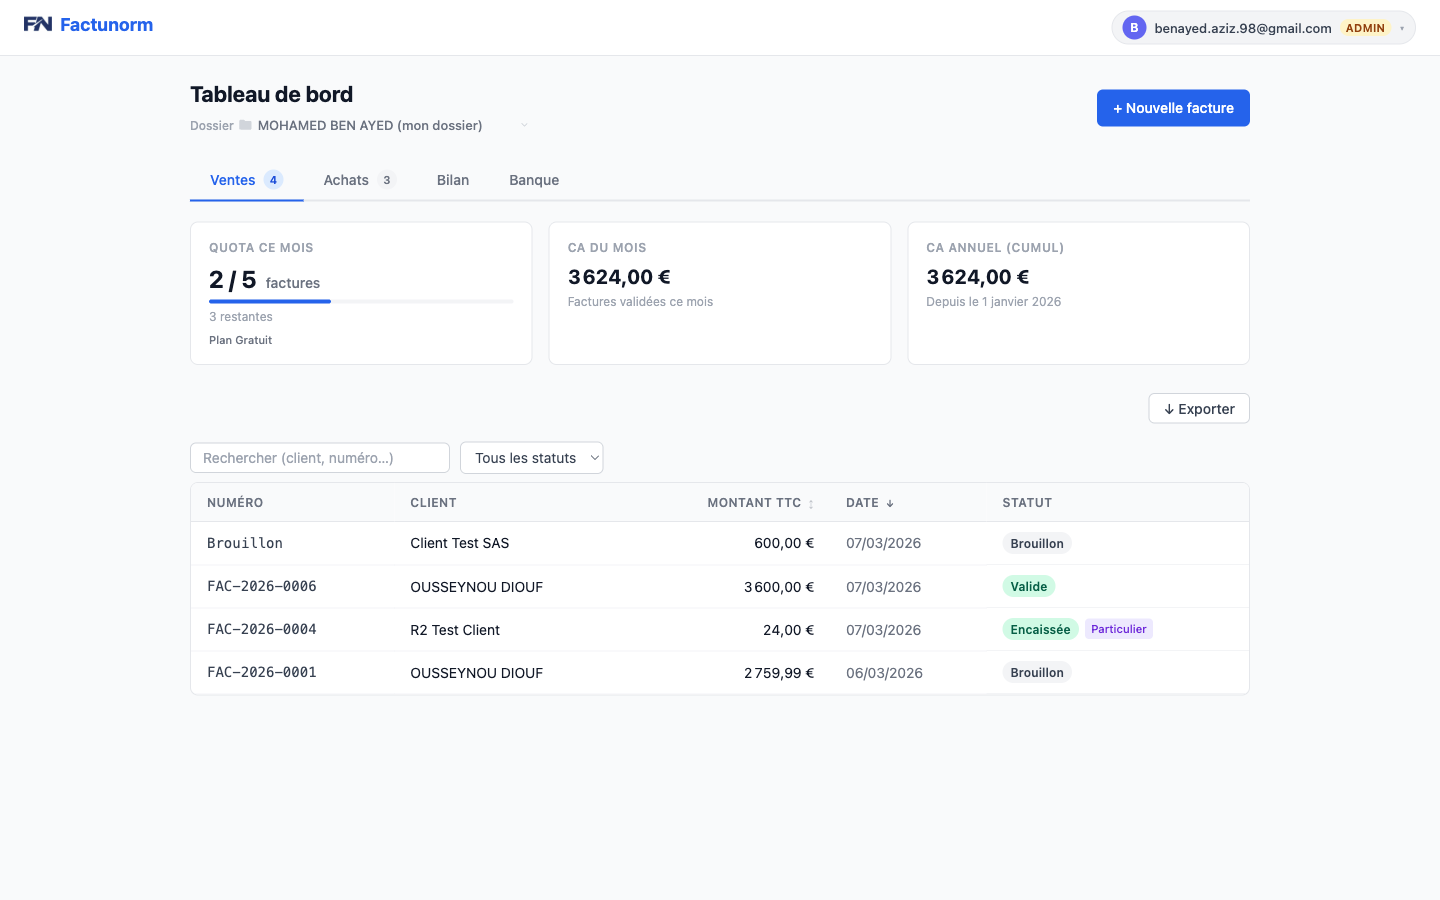Click the Ventes tab count badge
The height and width of the screenshot is (900, 1440).
pyautogui.click(x=273, y=180)
